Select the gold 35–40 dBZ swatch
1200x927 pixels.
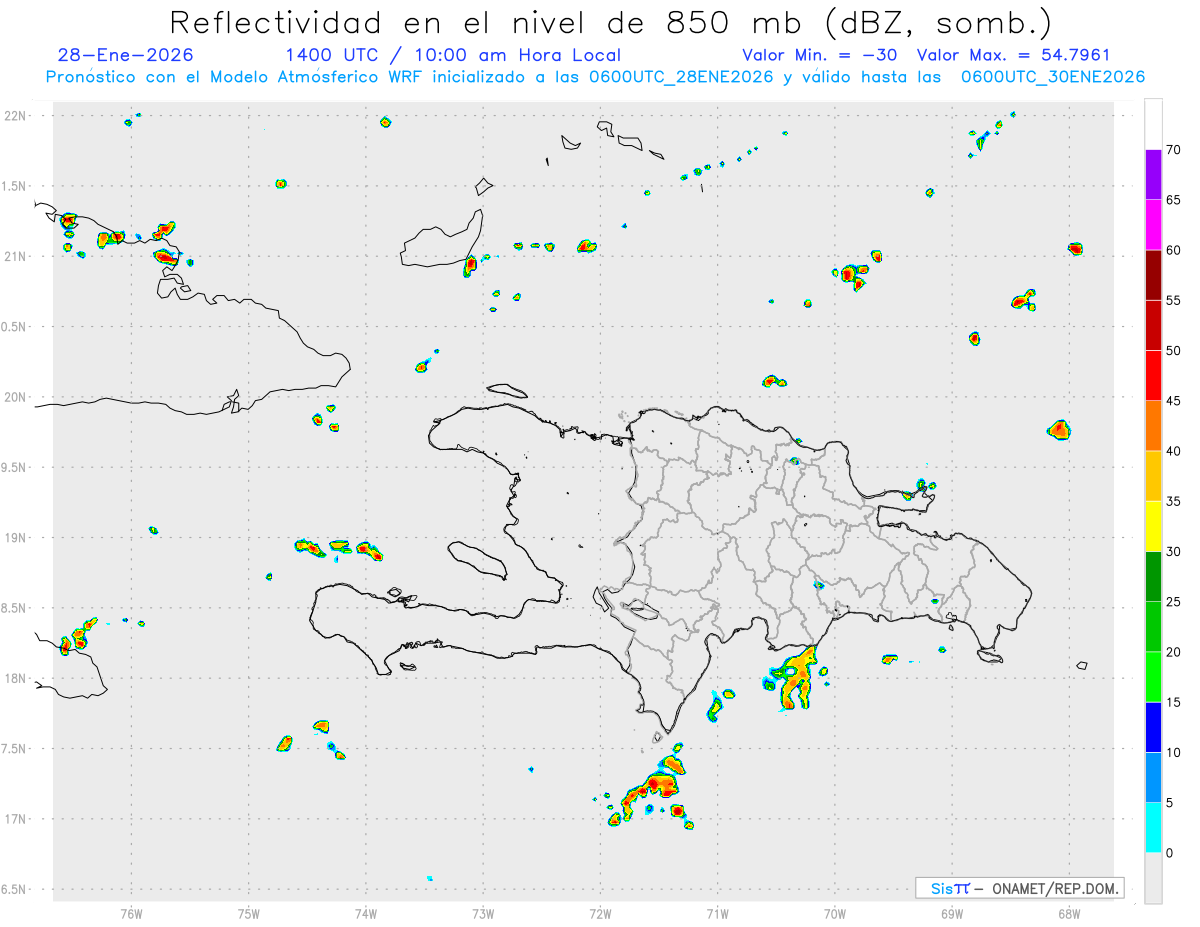tap(1153, 476)
